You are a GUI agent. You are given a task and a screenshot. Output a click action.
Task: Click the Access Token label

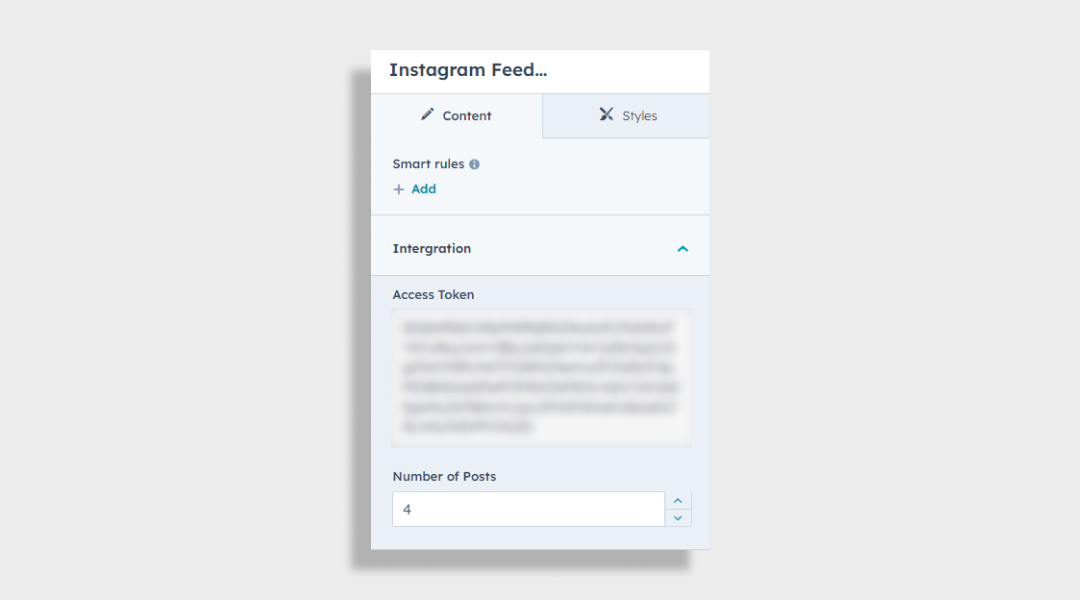433,294
